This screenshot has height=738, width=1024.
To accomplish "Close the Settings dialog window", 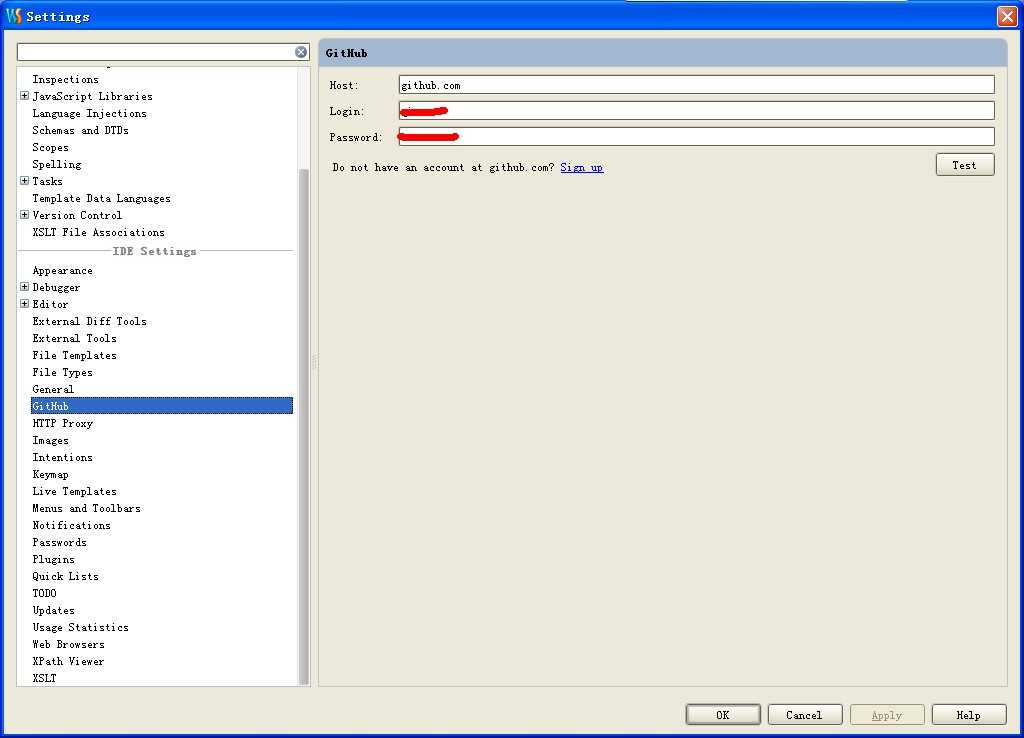I will click(1007, 16).
